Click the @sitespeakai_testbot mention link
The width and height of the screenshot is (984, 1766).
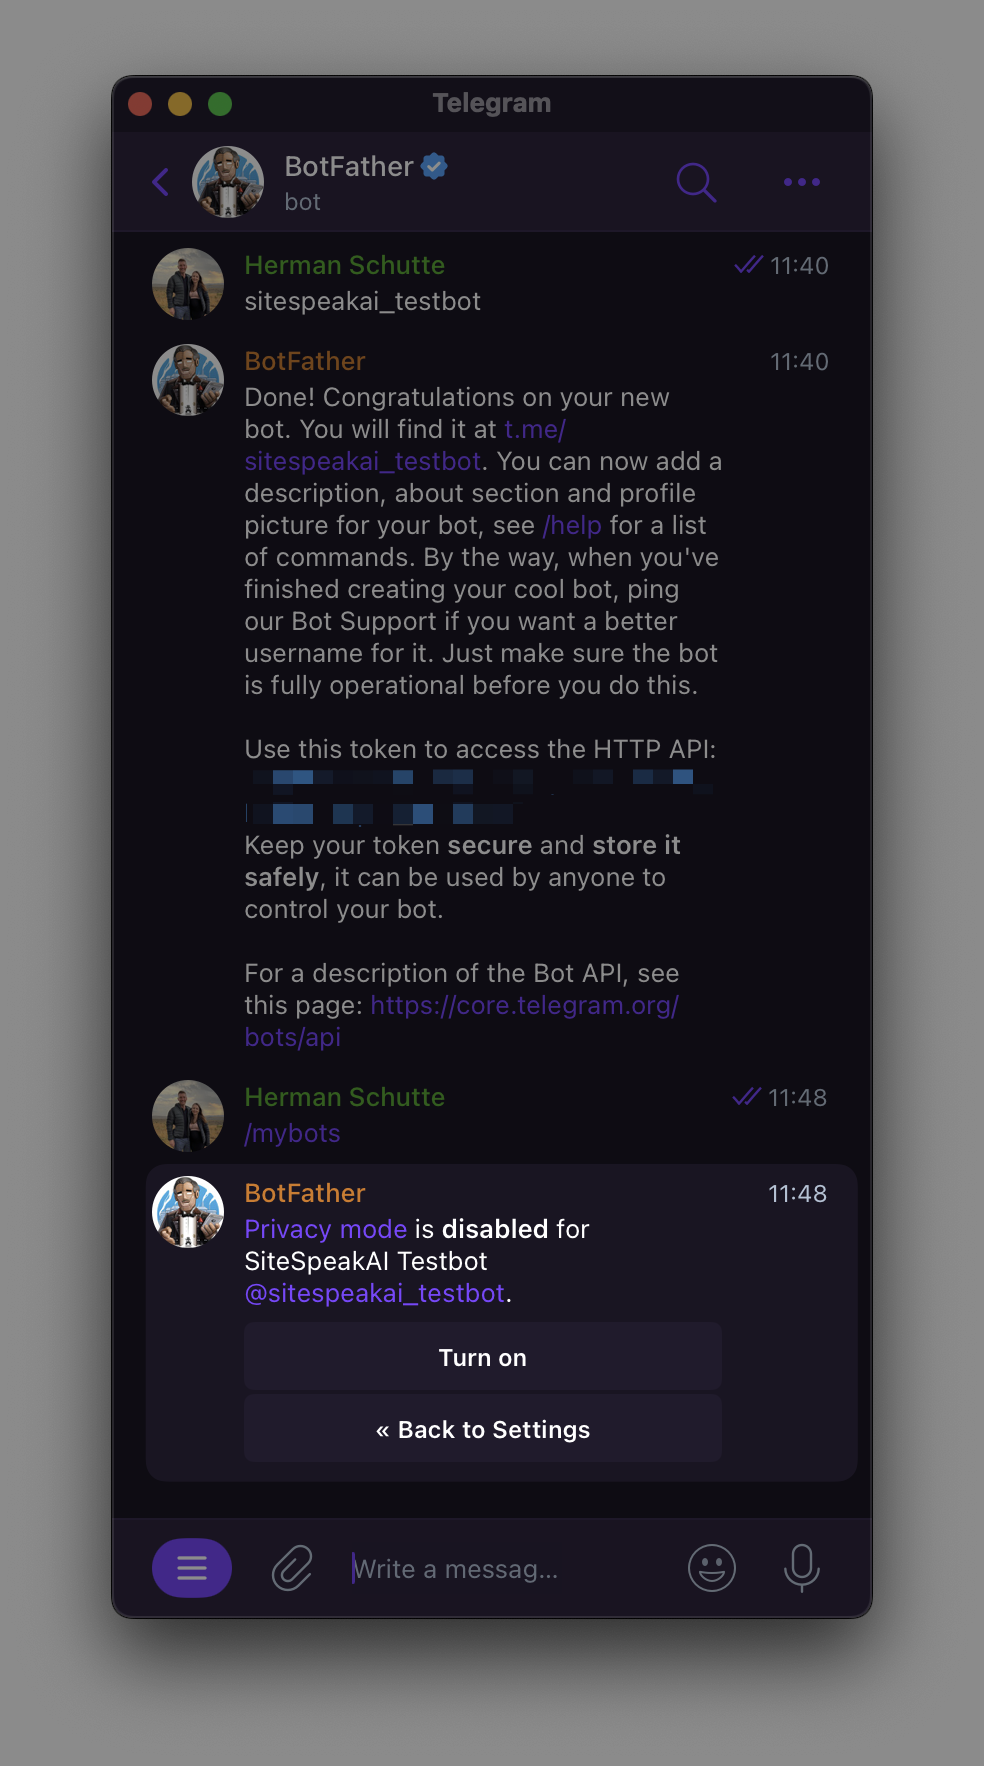(375, 1293)
